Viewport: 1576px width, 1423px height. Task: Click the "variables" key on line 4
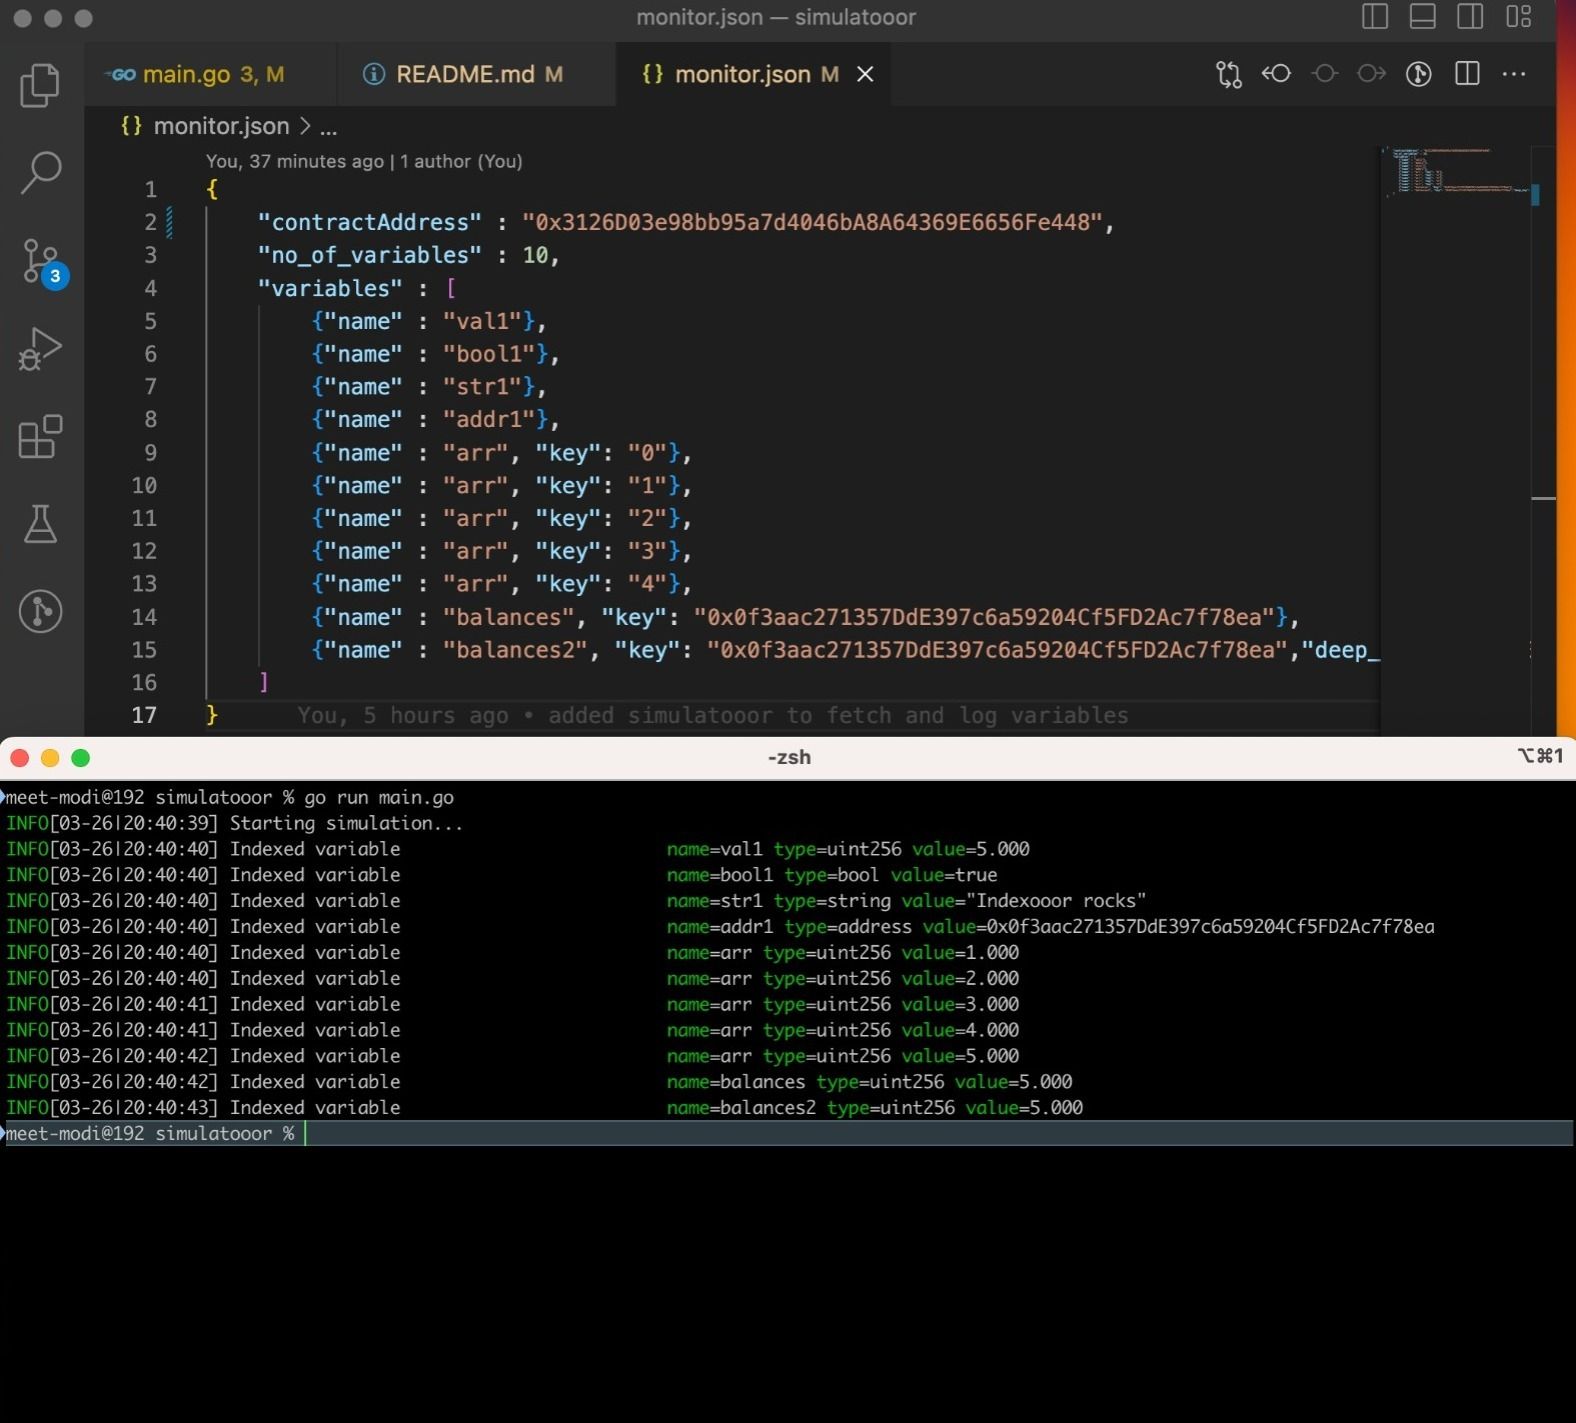pos(330,288)
